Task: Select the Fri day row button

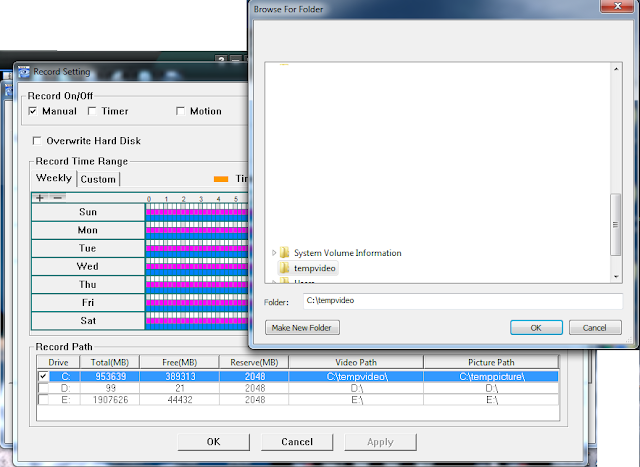Action: click(x=88, y=302)
